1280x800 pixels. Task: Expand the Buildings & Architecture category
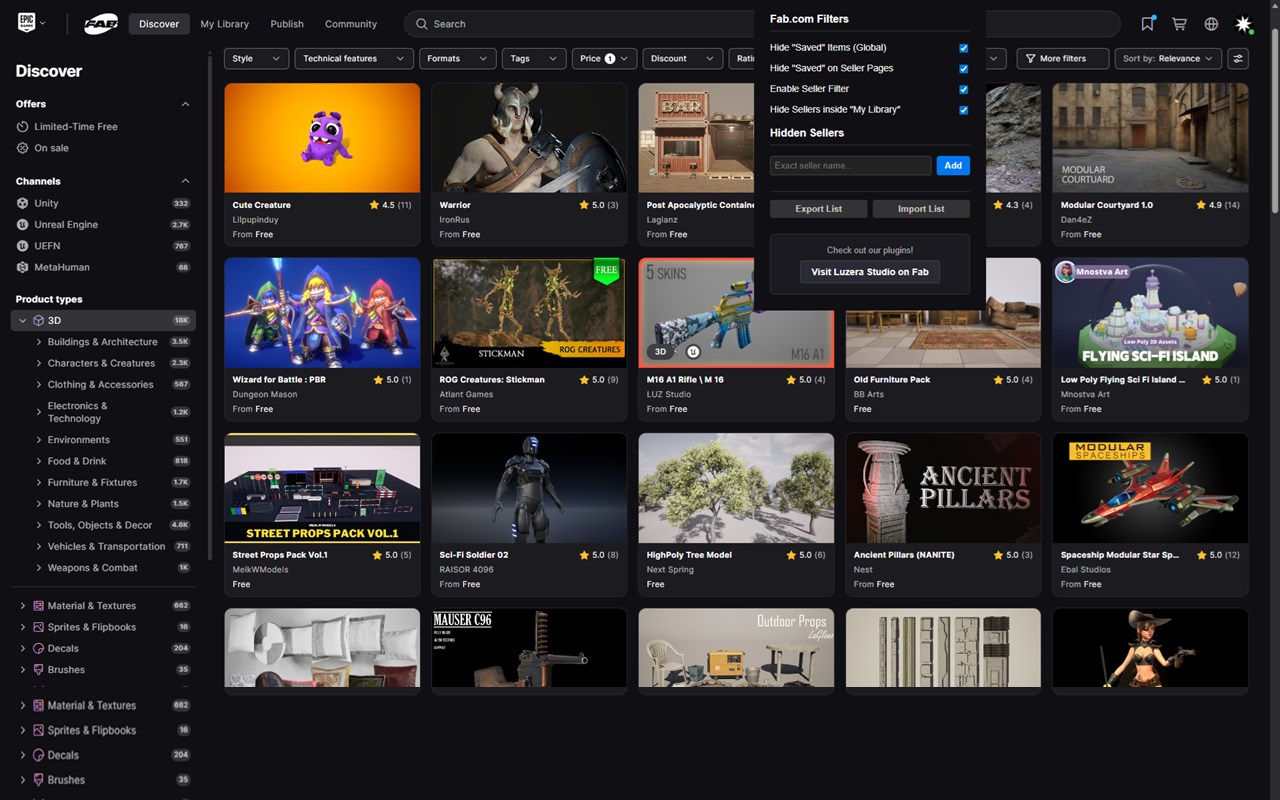(x=38, y=342)
